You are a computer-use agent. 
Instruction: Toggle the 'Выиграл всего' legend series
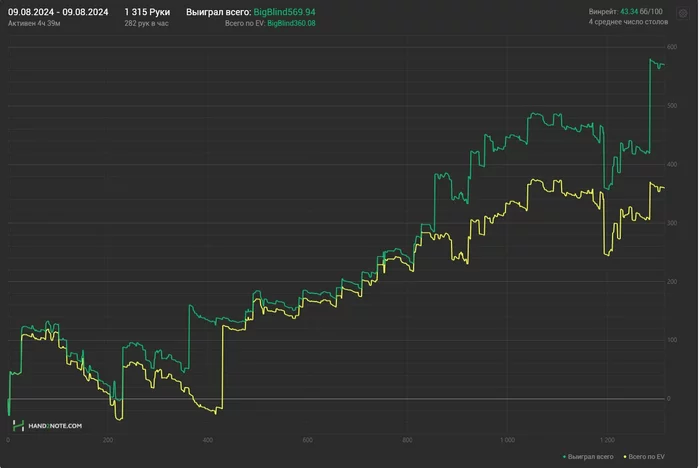[588, 456]
